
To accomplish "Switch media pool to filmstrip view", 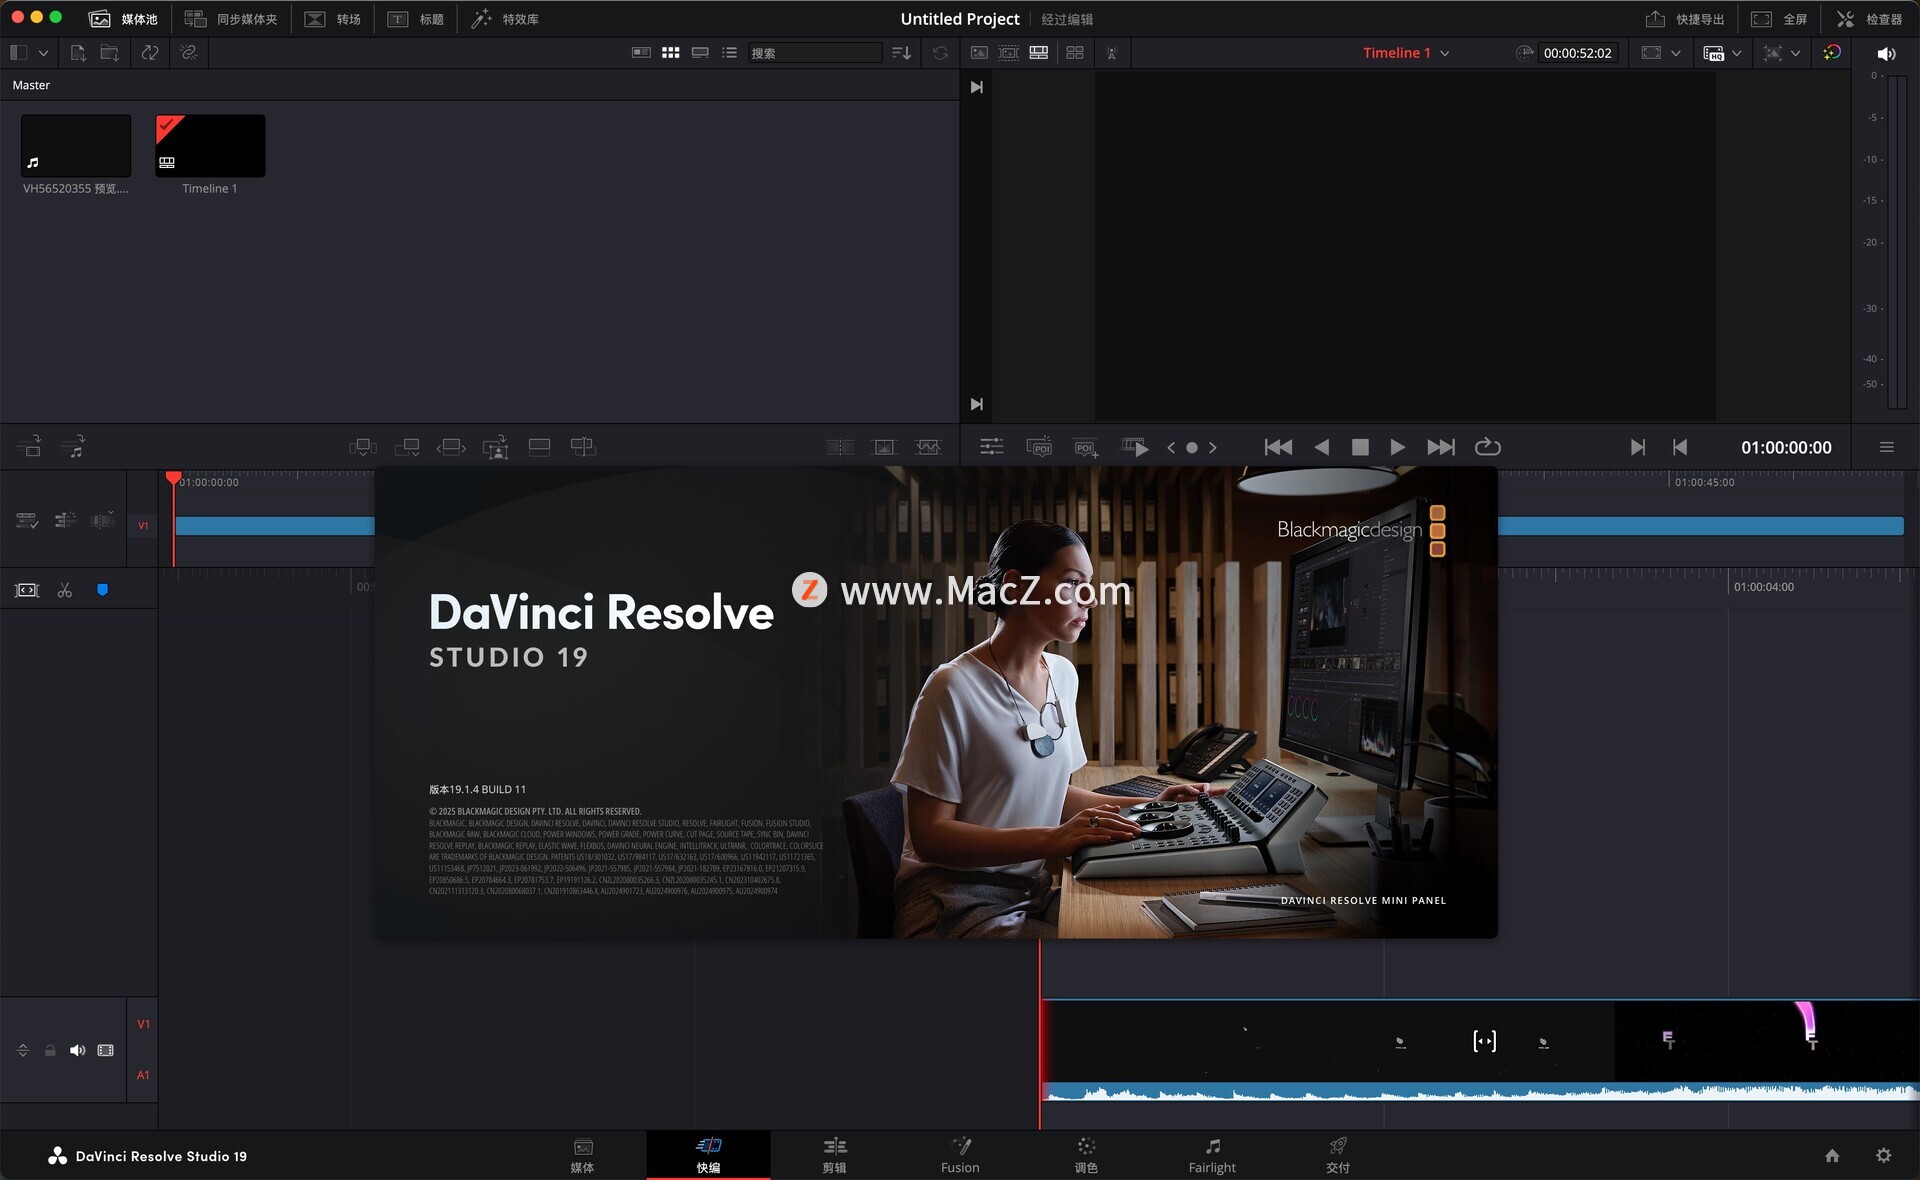I will (x=700, y=52).
